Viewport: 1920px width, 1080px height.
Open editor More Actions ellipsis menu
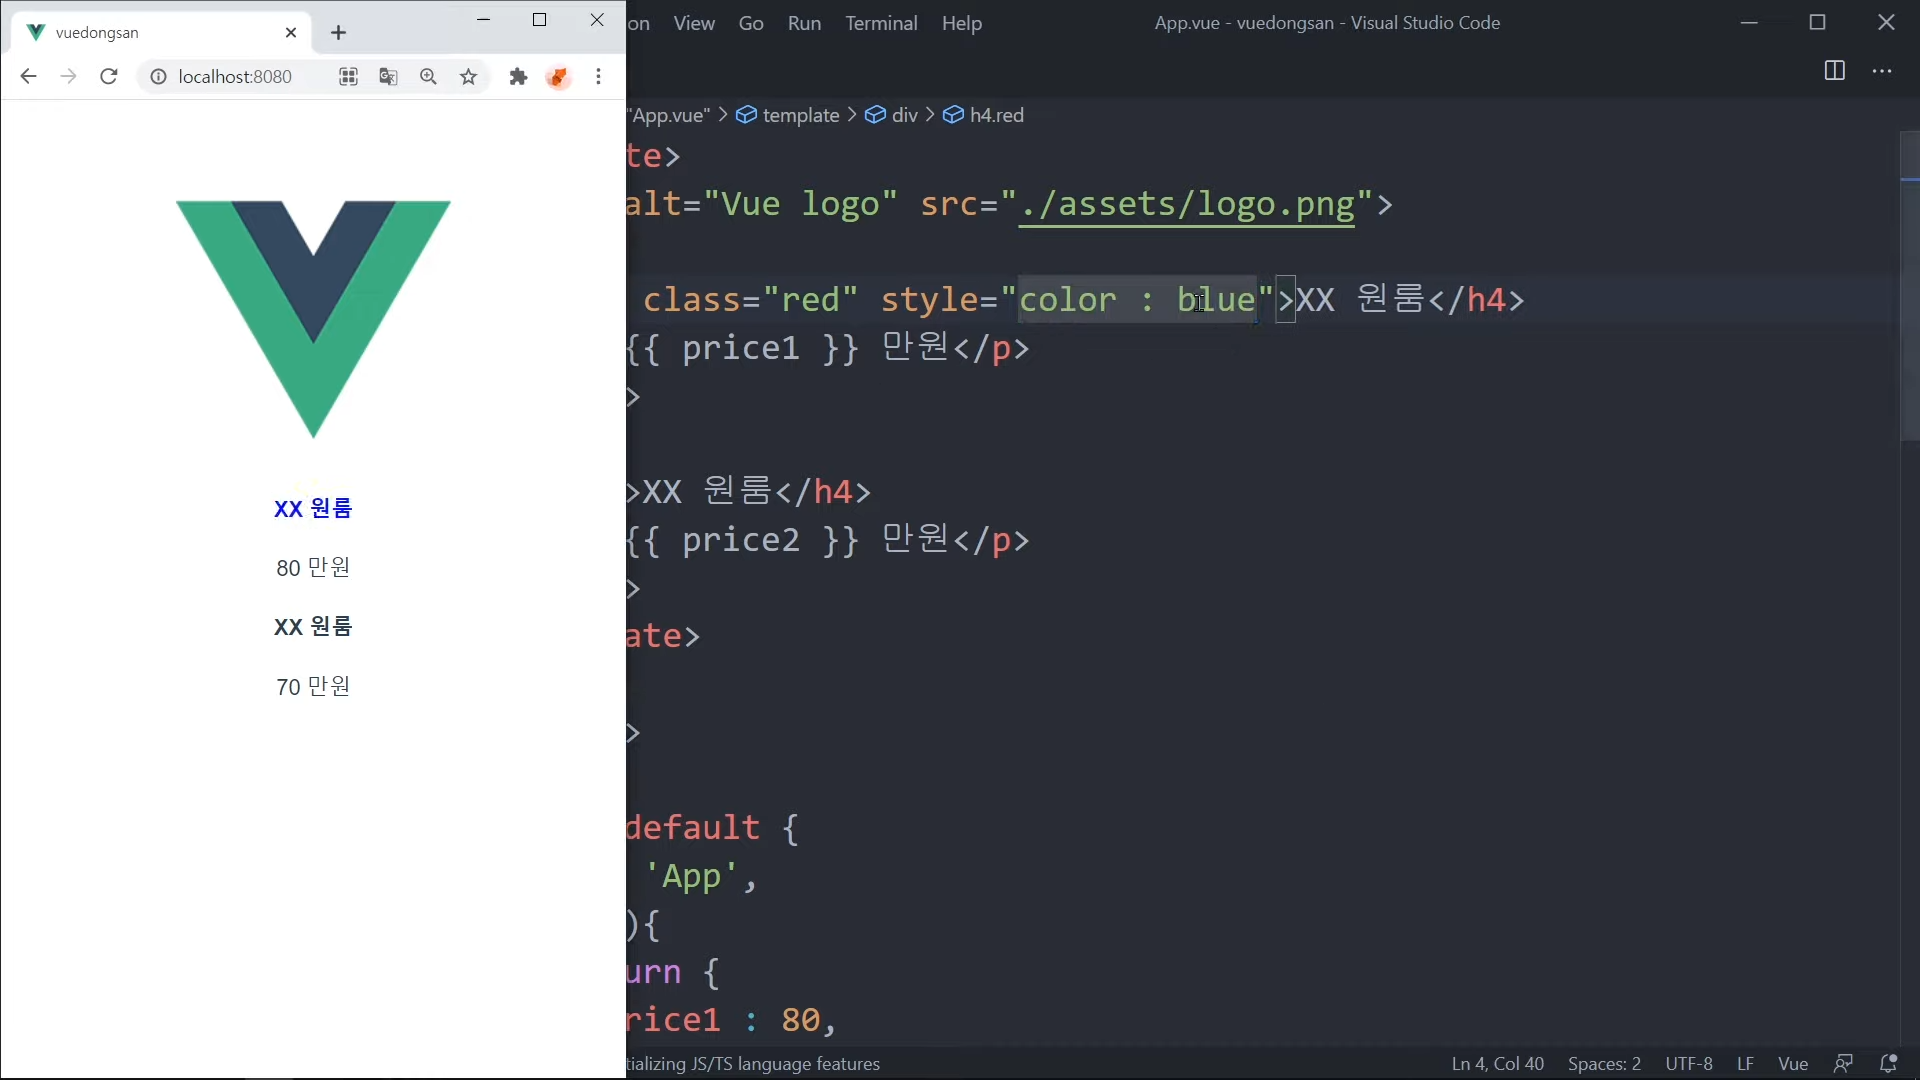(1882, 71)
